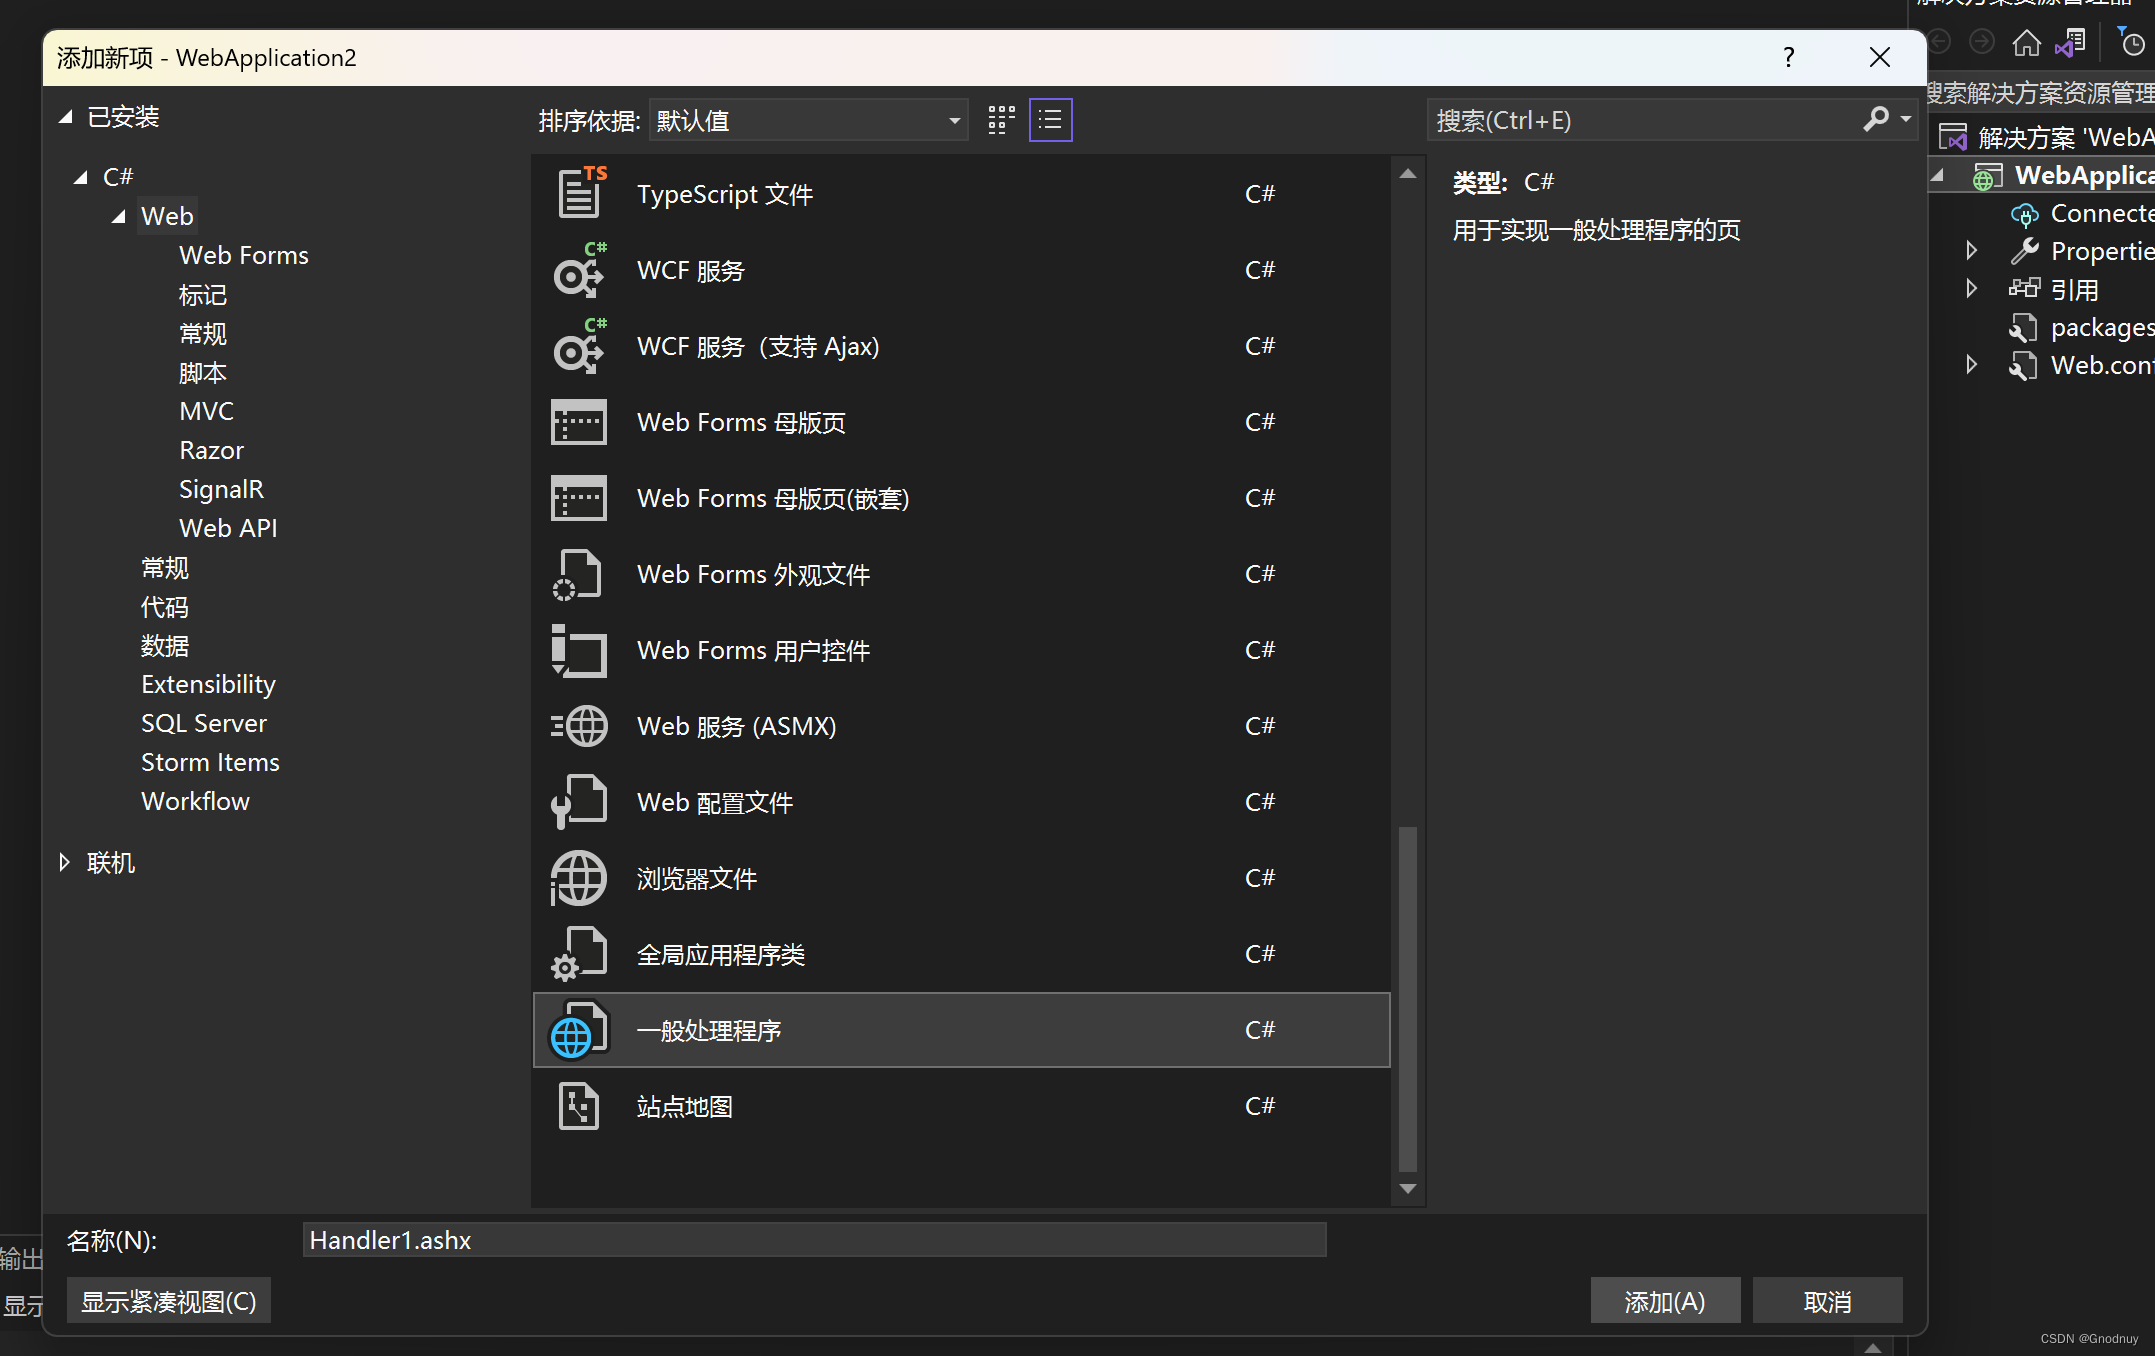Screen dimensions: 2155x1356
Task: Expand the 联机 node
Action: (x=64, y=862)
